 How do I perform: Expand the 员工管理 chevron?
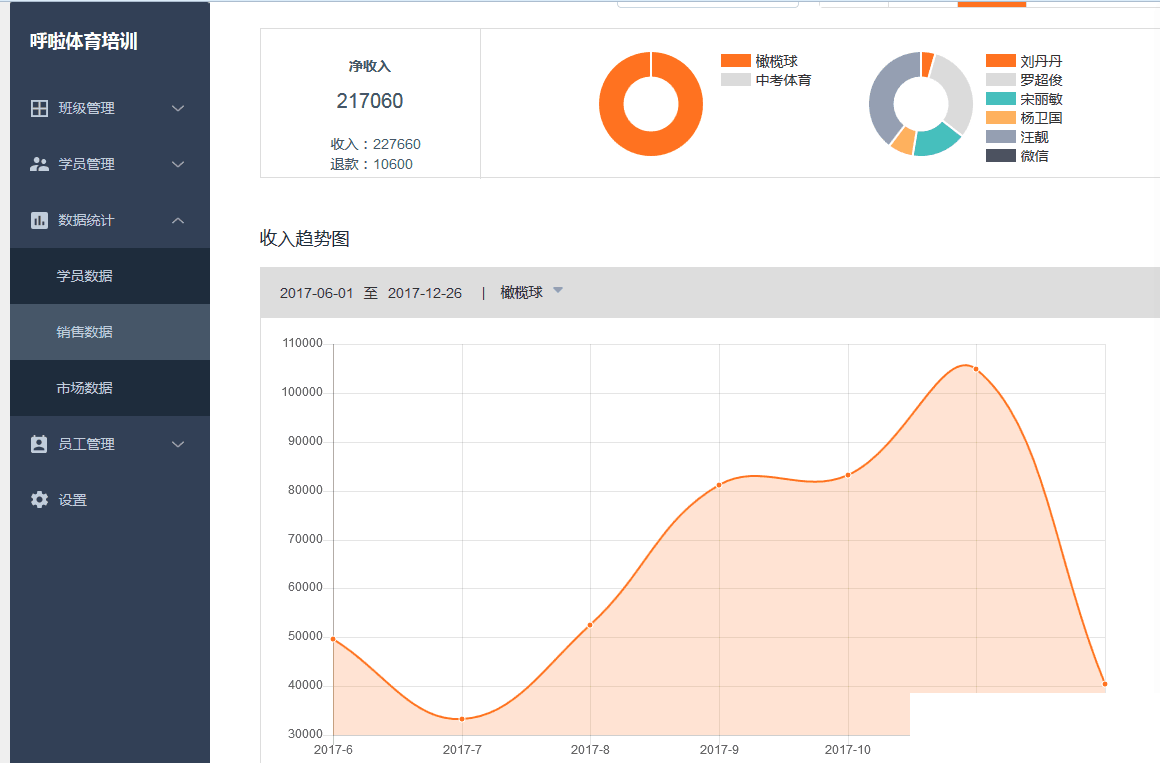[178, 444]
